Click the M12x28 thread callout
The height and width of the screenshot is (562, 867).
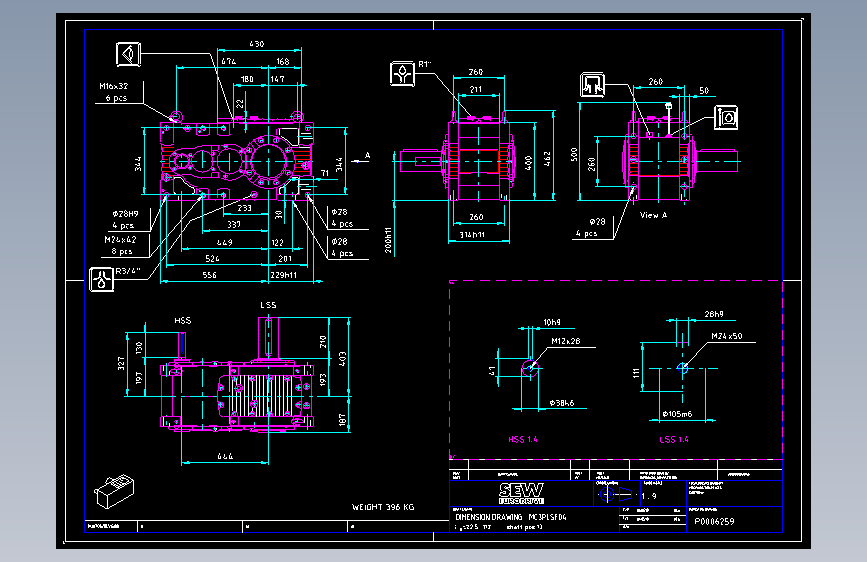tap(566, 341)
